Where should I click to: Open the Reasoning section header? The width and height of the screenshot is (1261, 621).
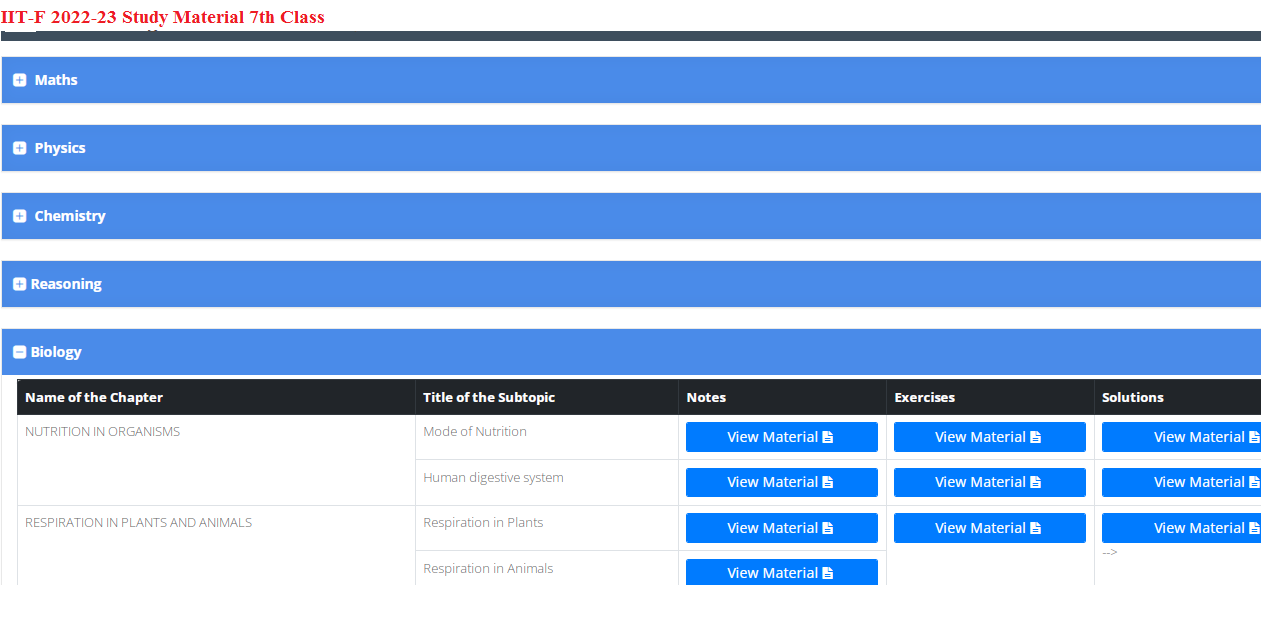tap(630, 284)
